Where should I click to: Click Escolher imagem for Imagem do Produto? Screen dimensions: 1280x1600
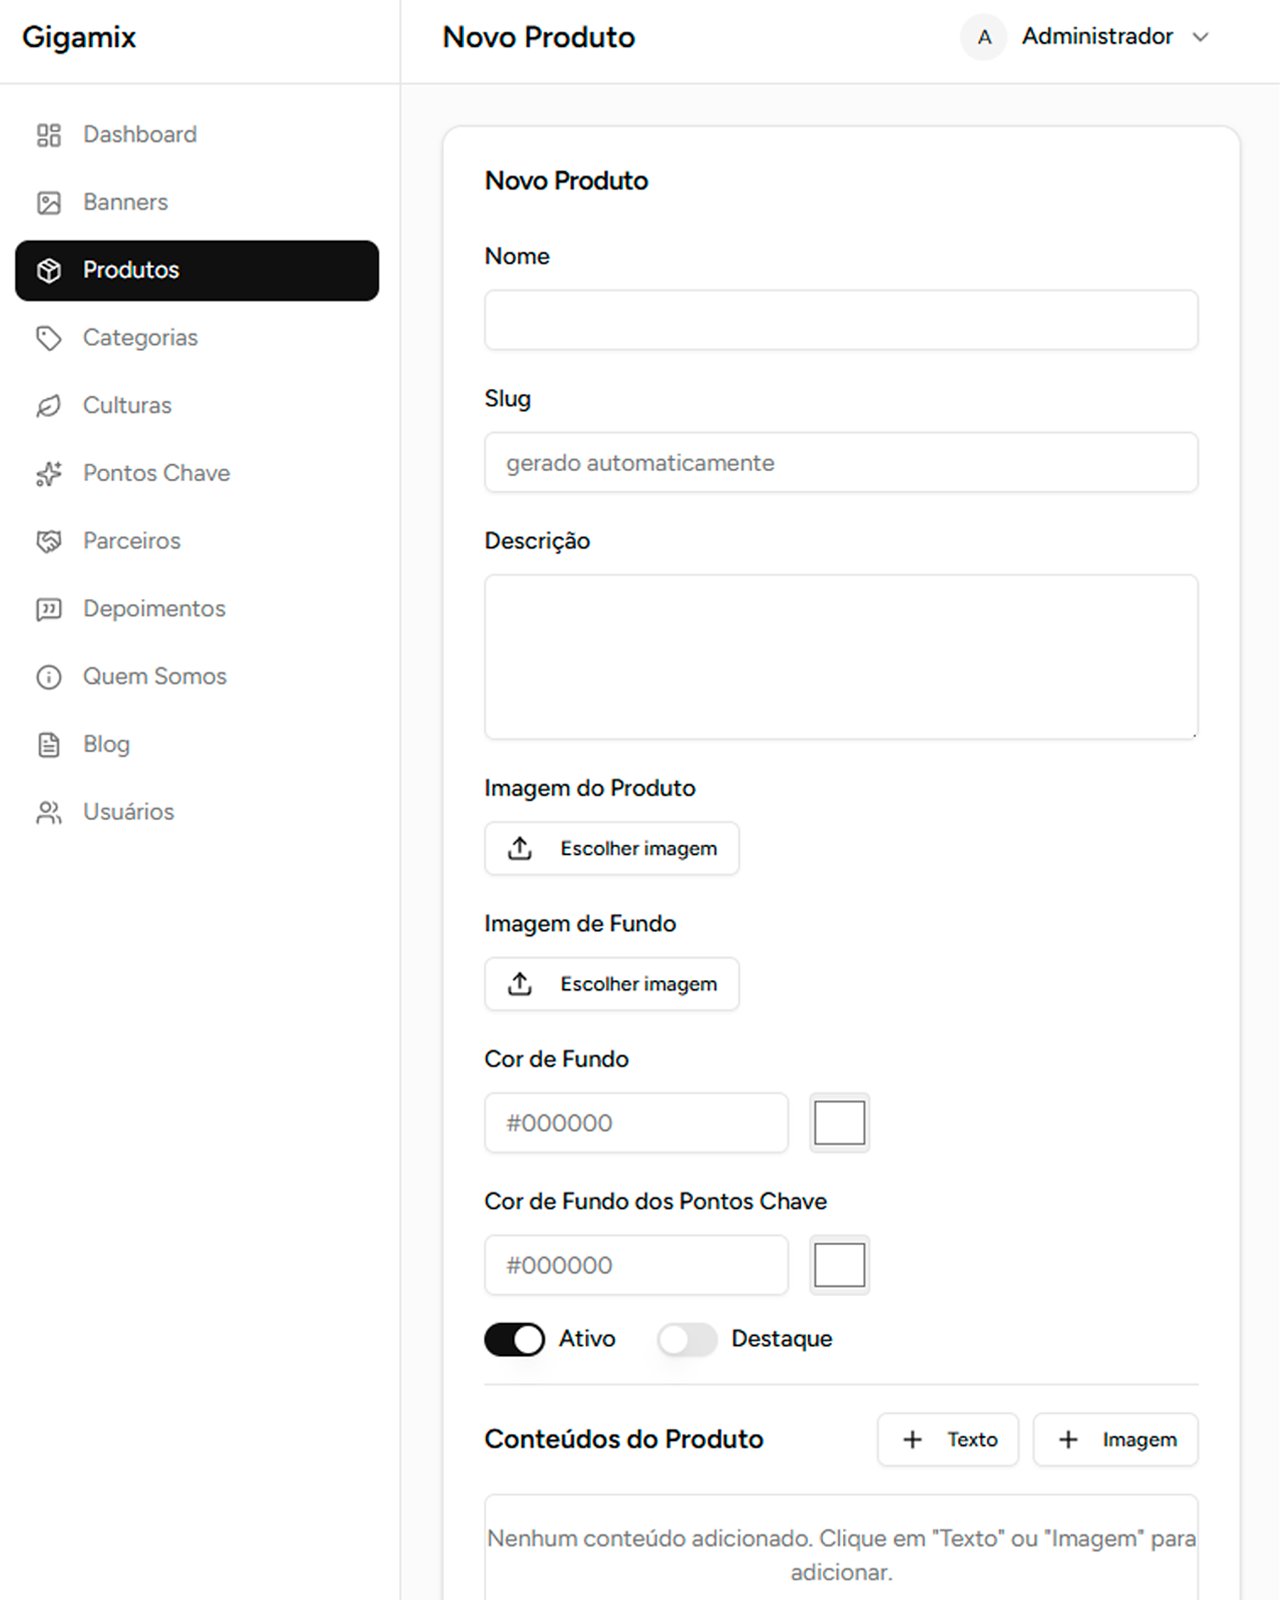pos(611,848)
